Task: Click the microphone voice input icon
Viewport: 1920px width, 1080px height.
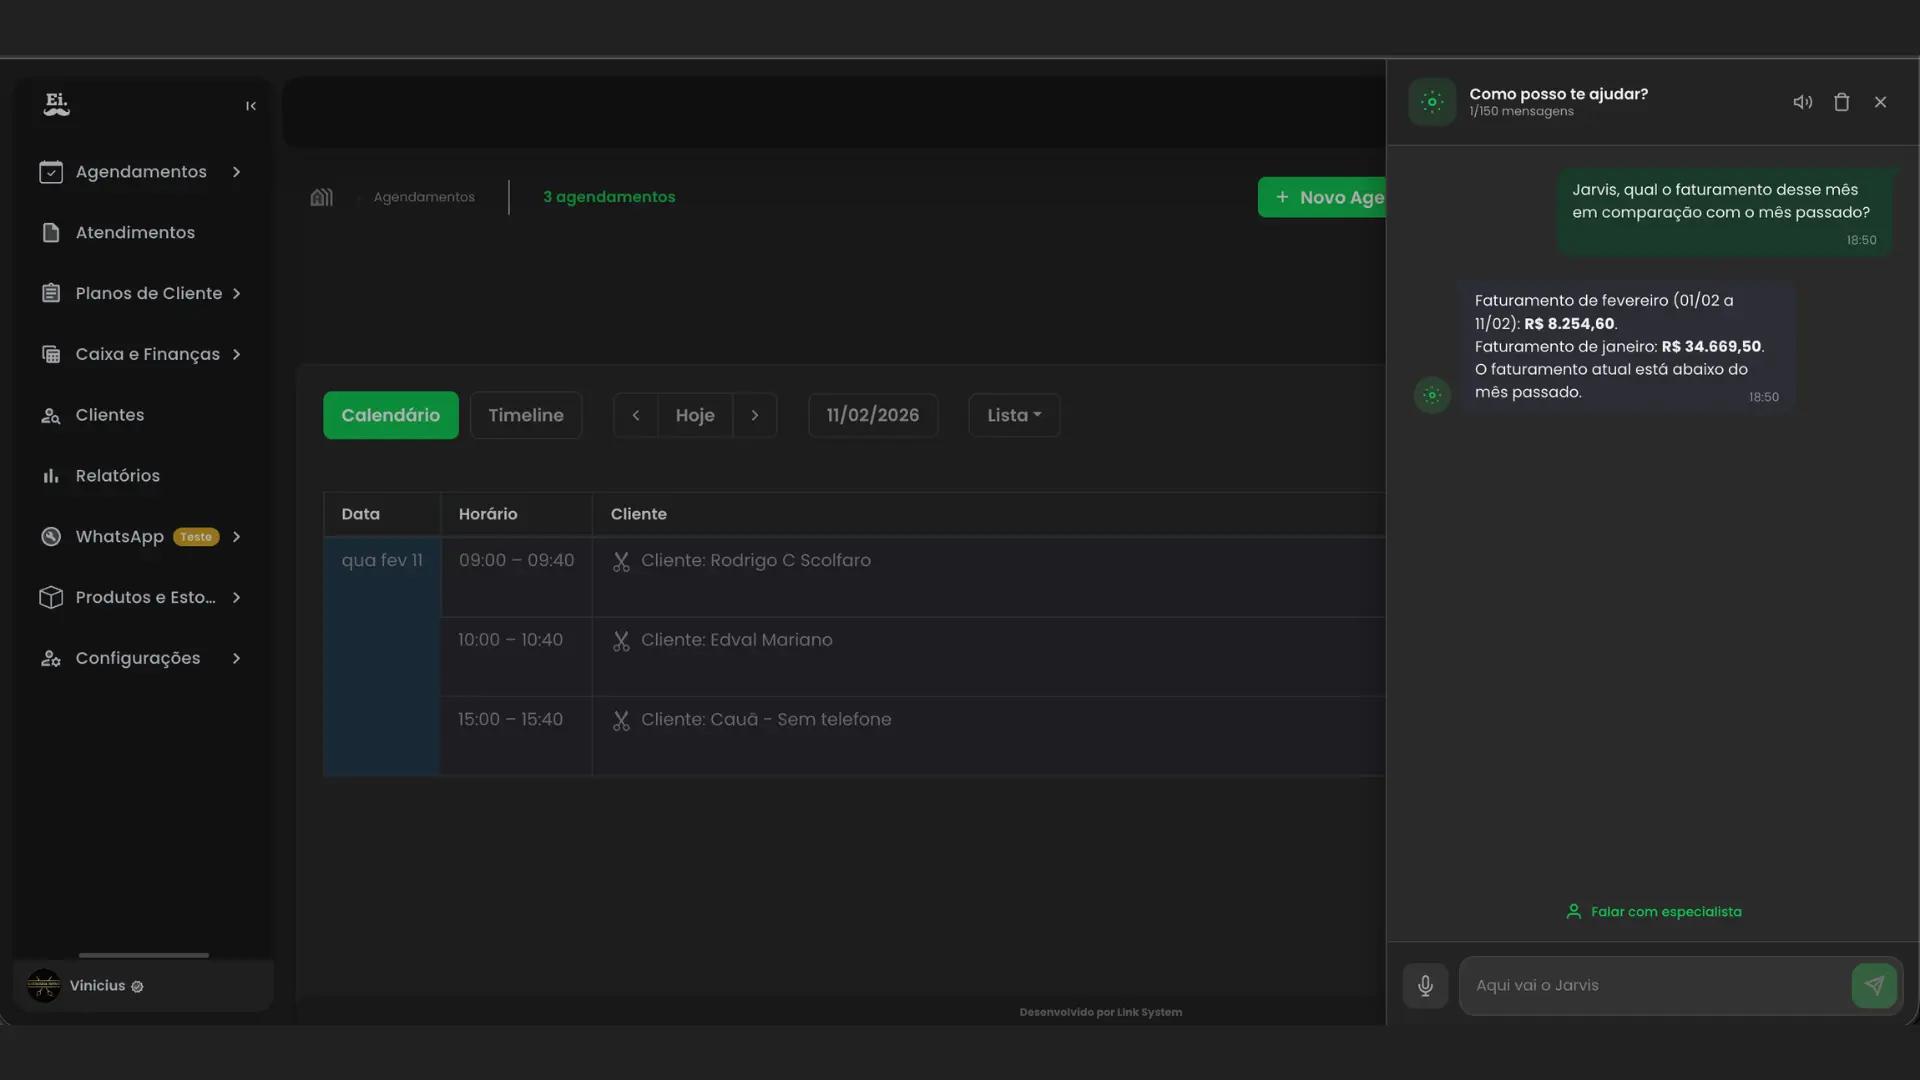Action: click(1425, 986)
